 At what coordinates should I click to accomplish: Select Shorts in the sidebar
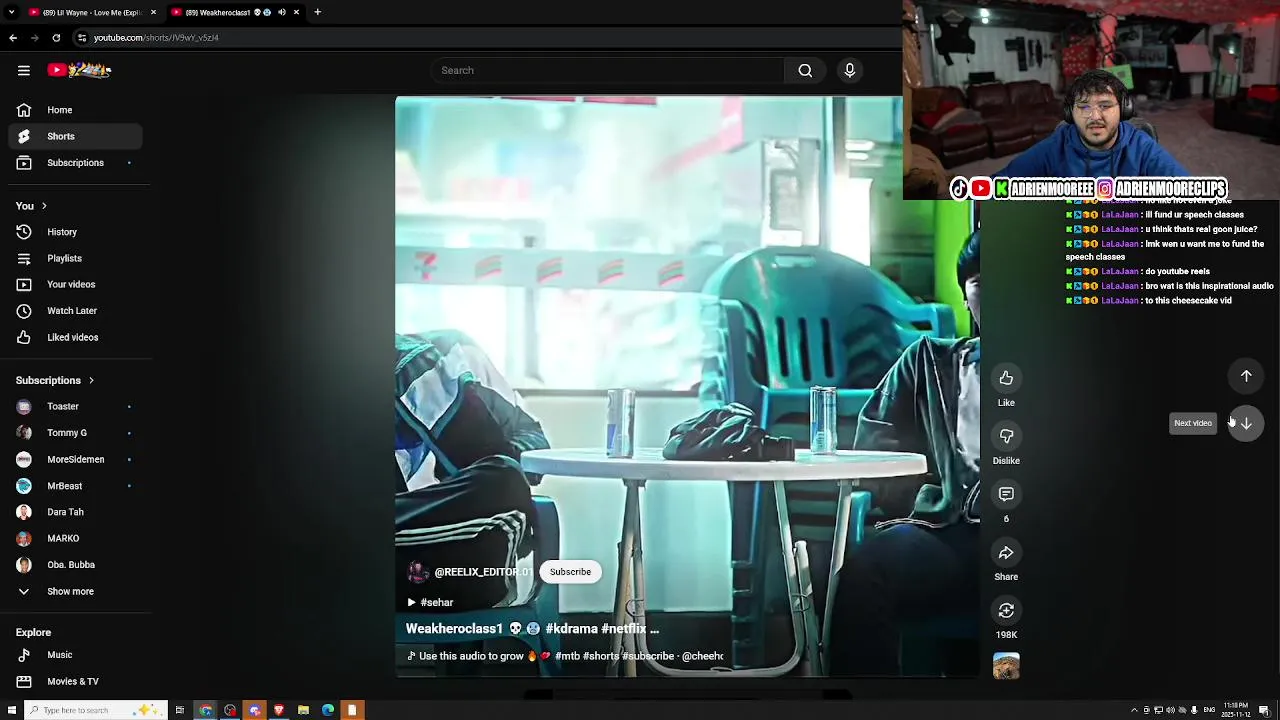[76, 136]
